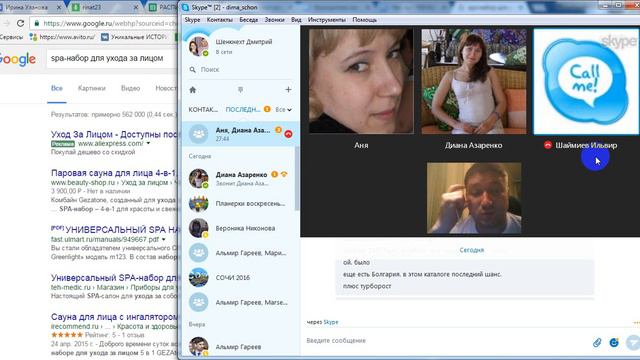Click the message плюс турборост

367,286
